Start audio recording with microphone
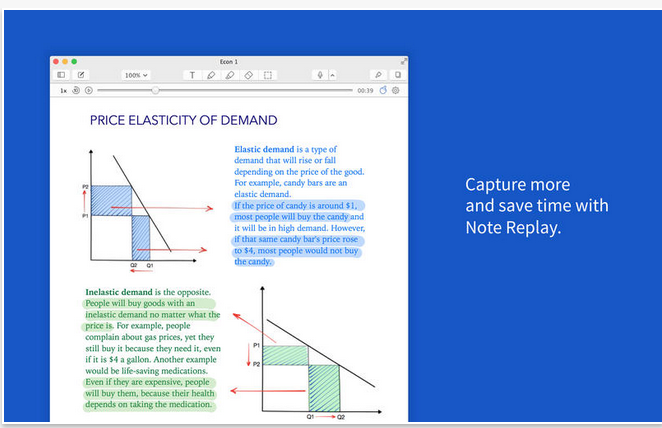 coord(320,75)
